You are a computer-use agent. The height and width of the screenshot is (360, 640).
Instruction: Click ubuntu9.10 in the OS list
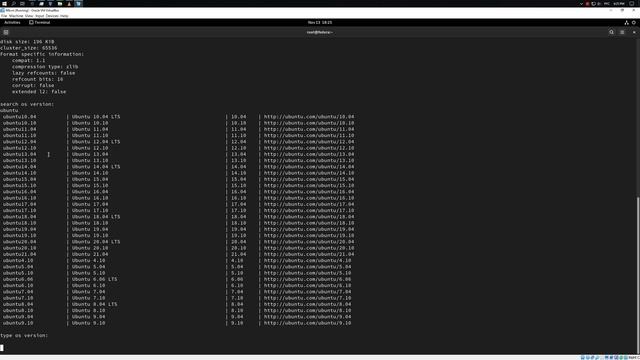pos(18,323)
